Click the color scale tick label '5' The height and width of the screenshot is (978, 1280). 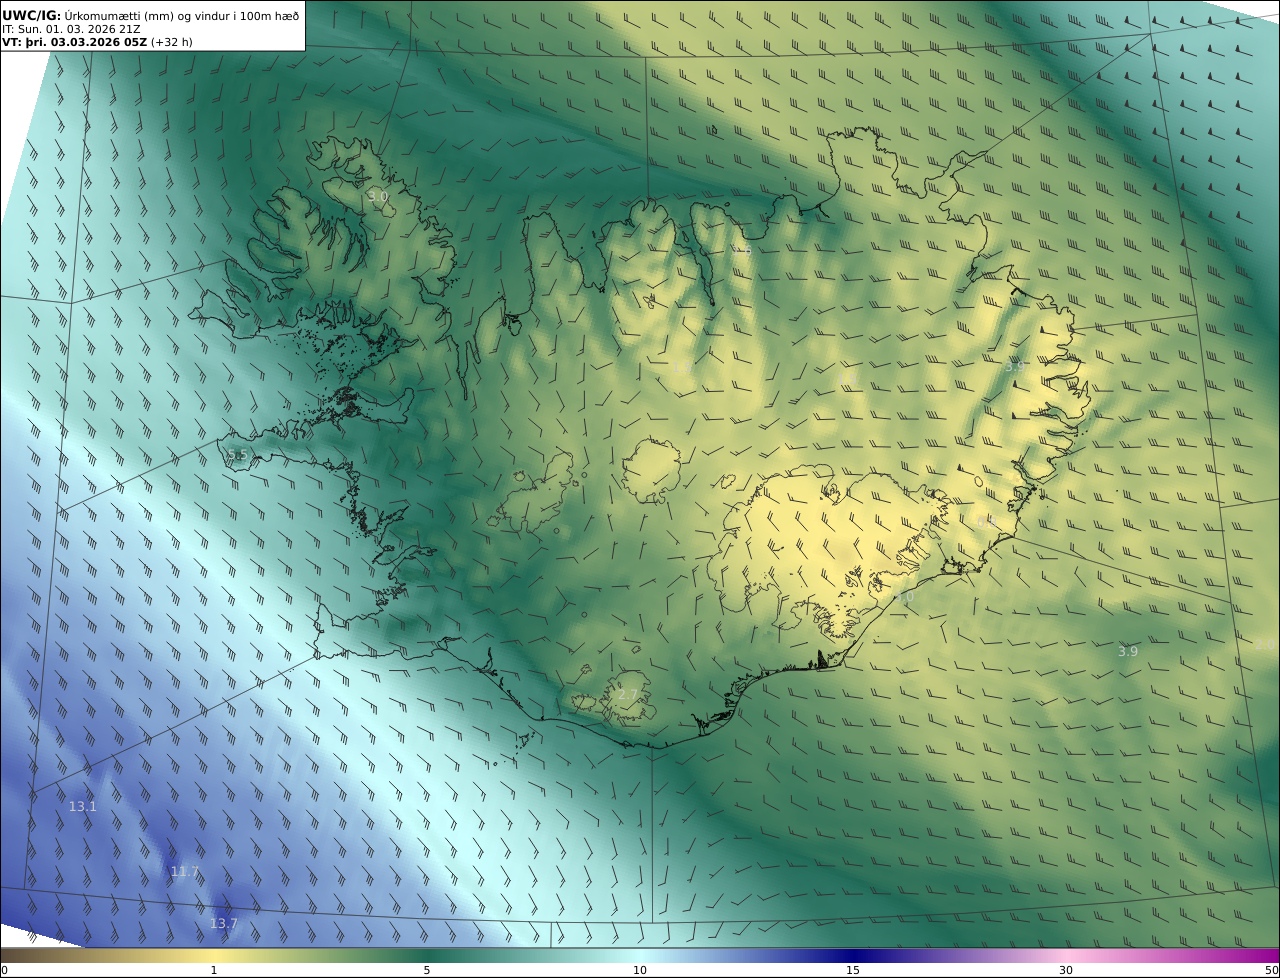coord(427,970)
